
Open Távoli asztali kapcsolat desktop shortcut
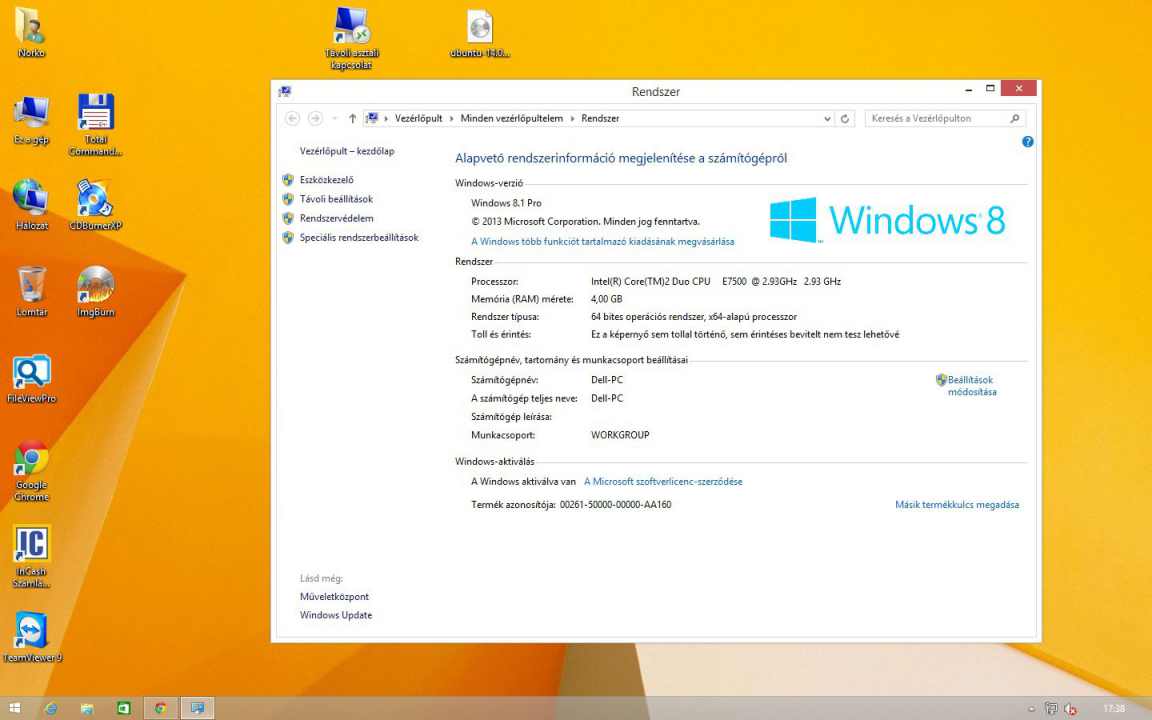351,38
